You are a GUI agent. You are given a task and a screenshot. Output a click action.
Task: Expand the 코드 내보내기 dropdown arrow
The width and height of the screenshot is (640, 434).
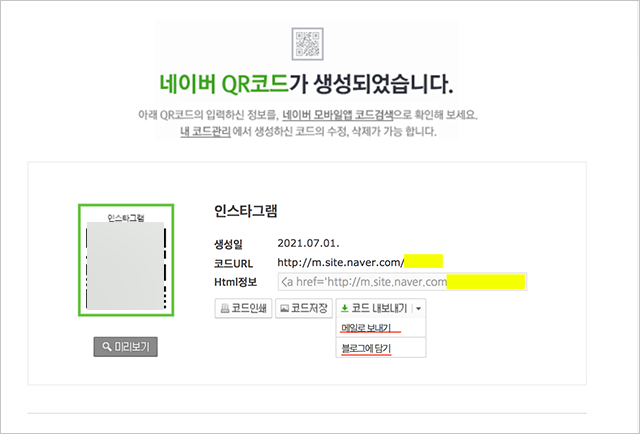(x=419, y=309)
